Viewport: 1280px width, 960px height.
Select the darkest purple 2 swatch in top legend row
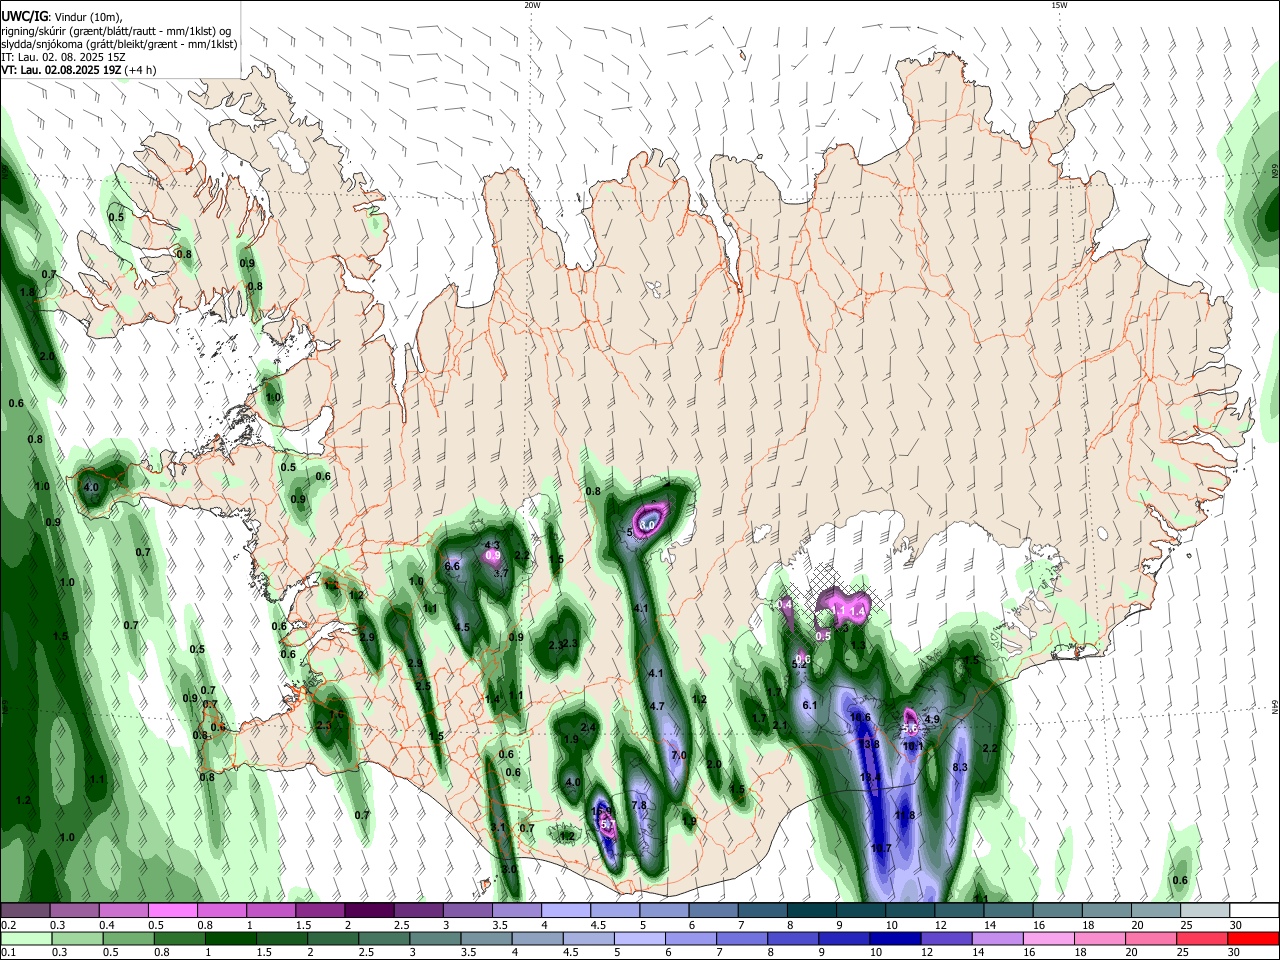[368, 910]
